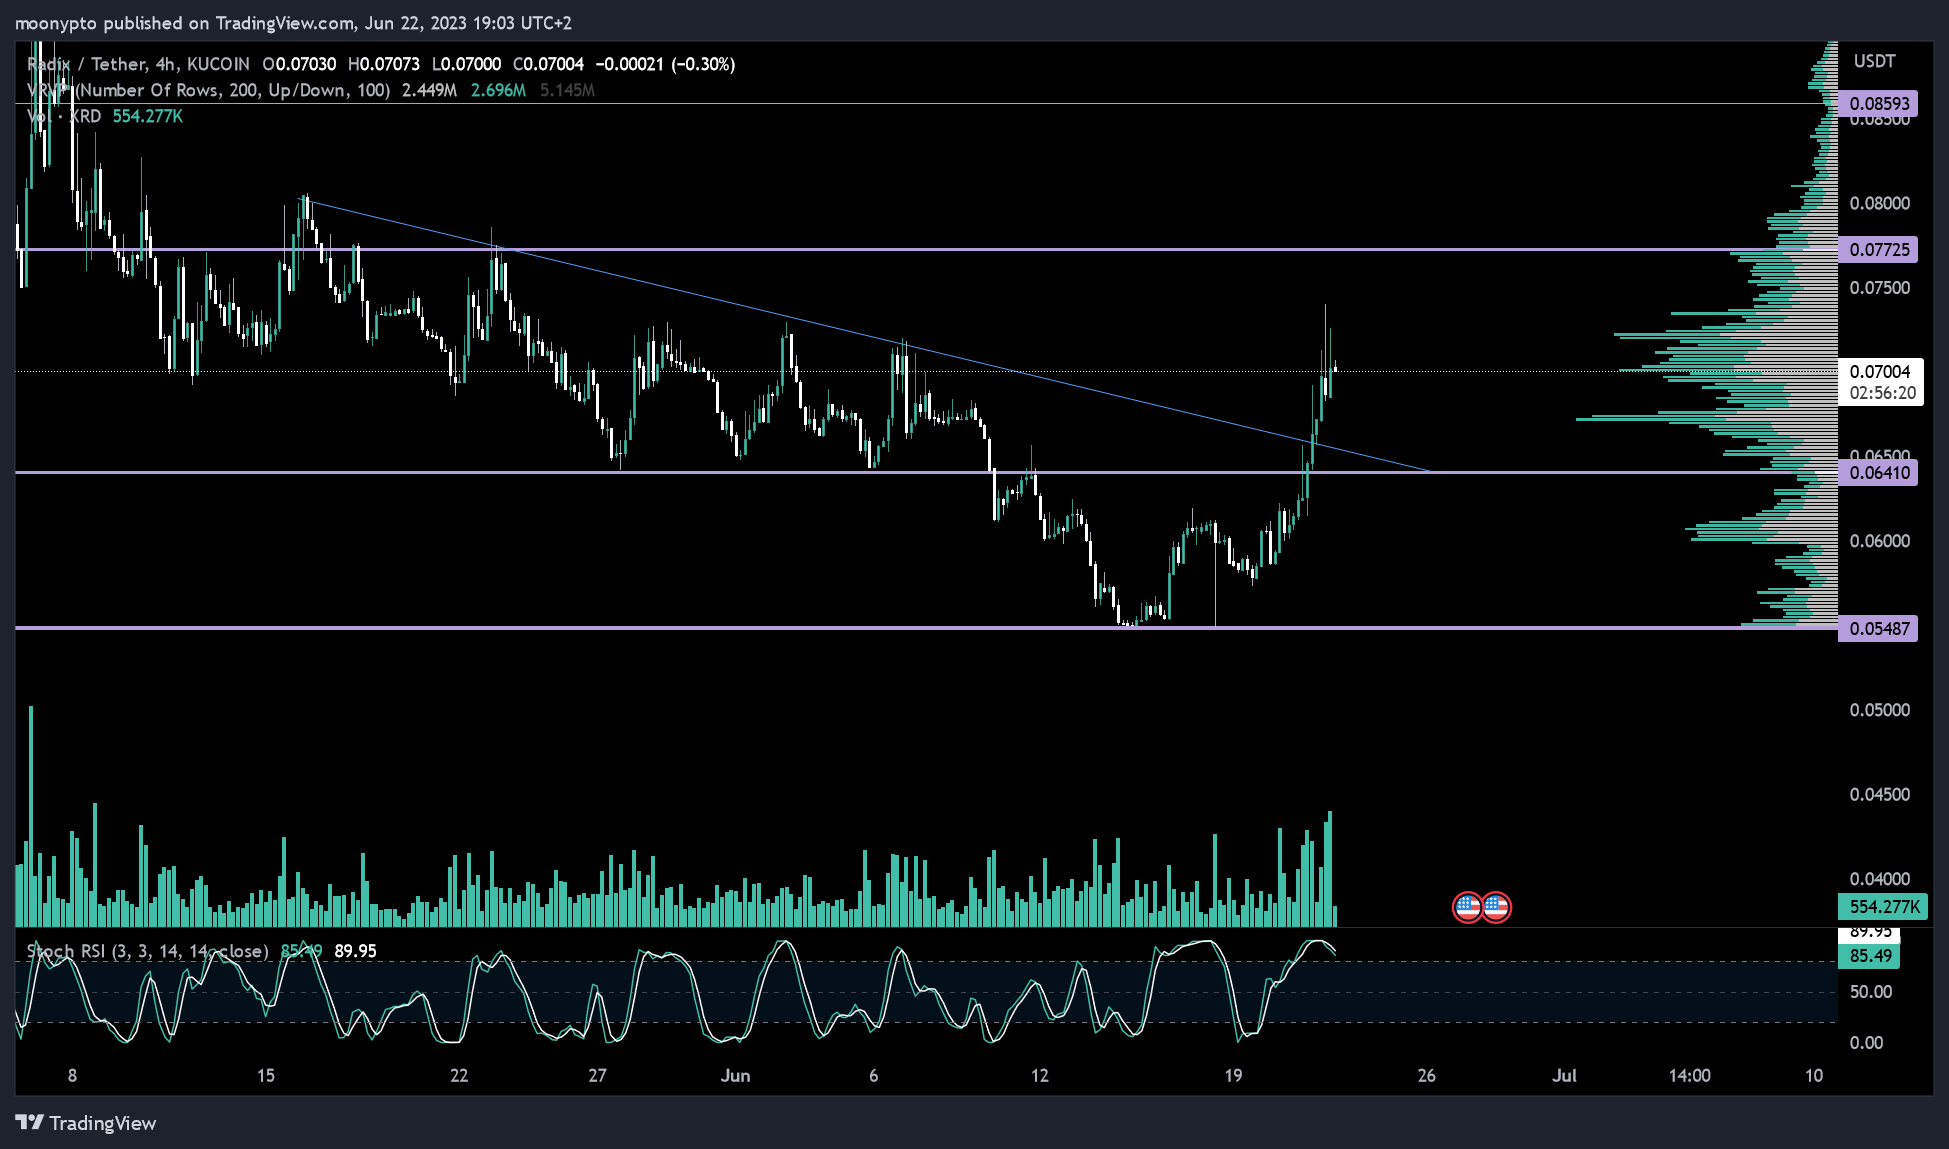Screen dimensions: 1949x1149
Task: Select the 0.06410 support price label
Action: [1878, 472]
